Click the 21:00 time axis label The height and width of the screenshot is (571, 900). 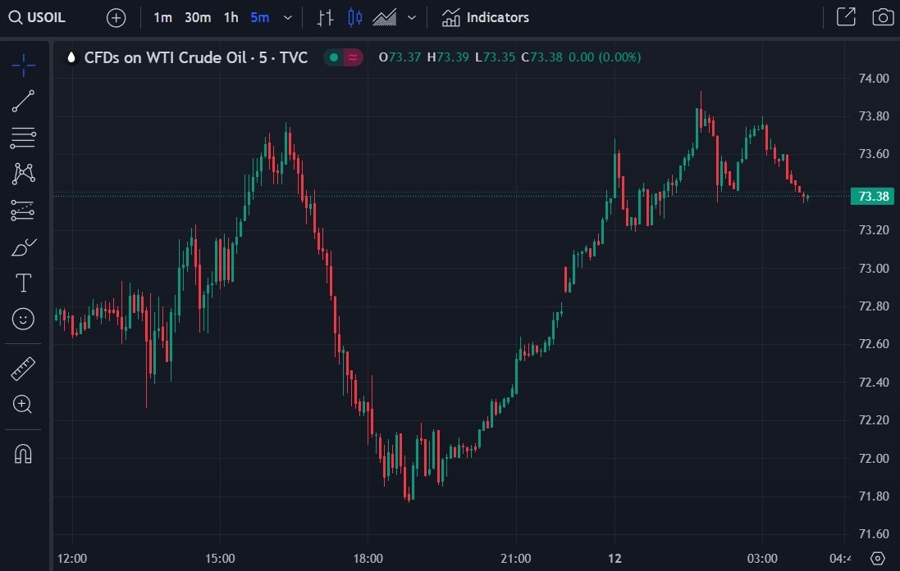(x=515, y=558)
